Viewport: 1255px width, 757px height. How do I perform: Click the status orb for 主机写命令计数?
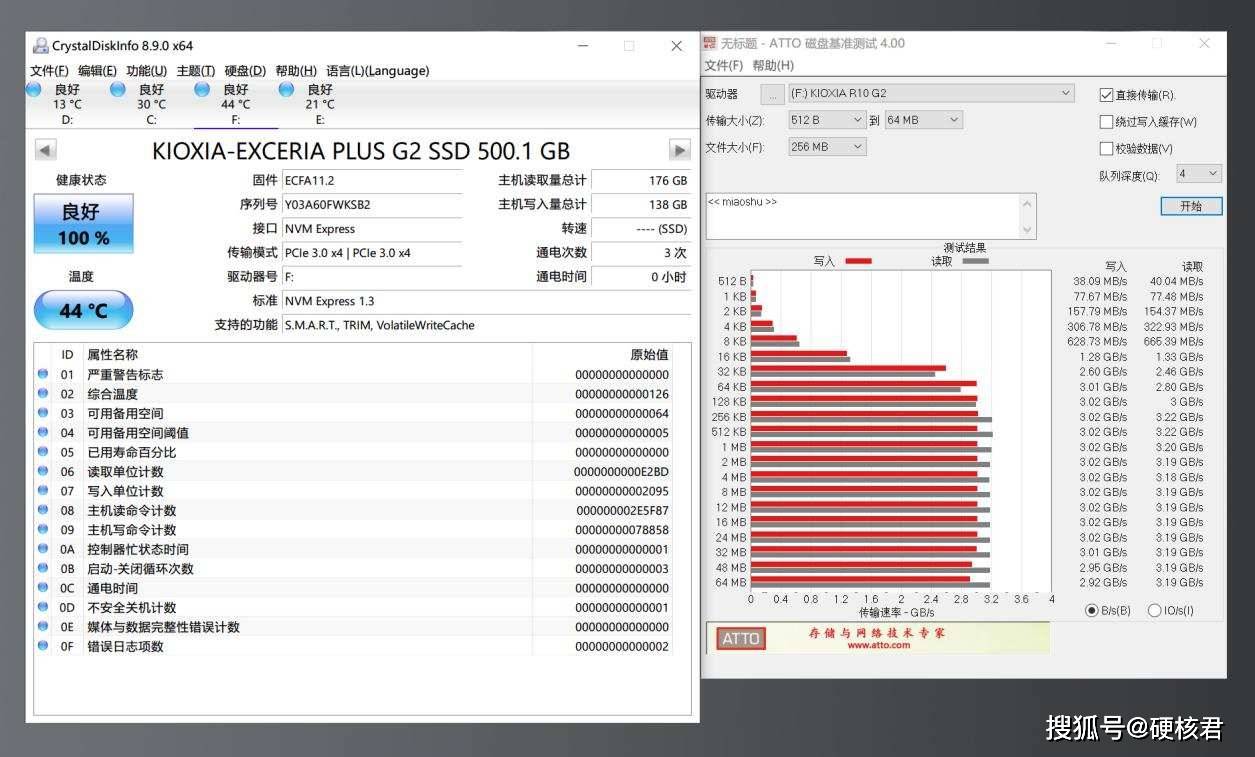point(43,529)
